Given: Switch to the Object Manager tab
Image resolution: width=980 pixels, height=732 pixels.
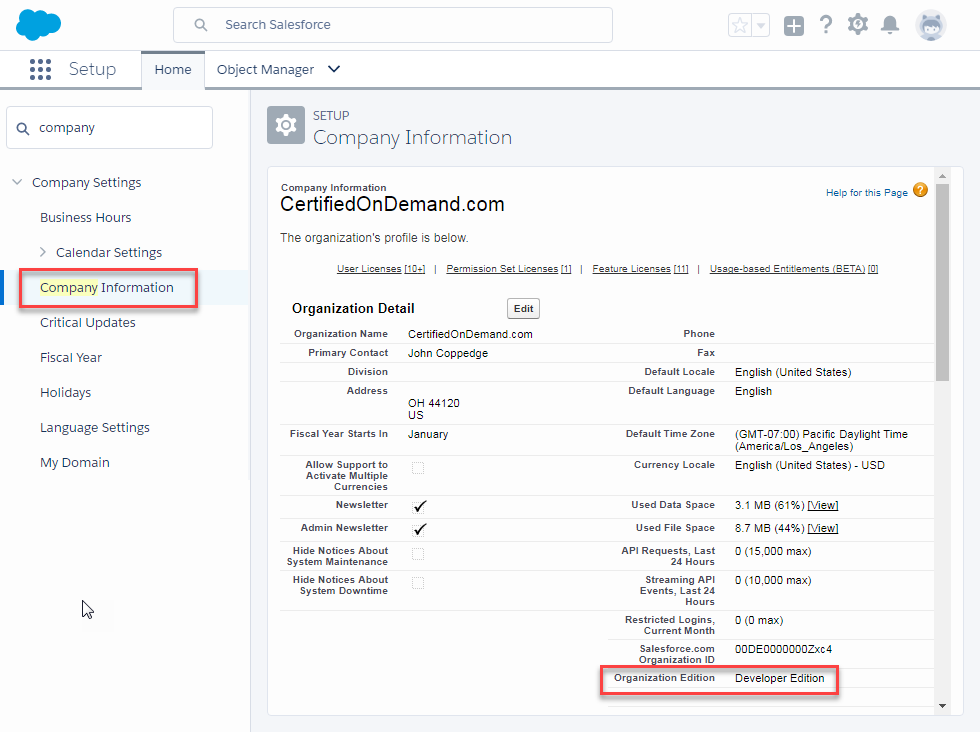Looking at the screenshot, I should pos(265,69).
